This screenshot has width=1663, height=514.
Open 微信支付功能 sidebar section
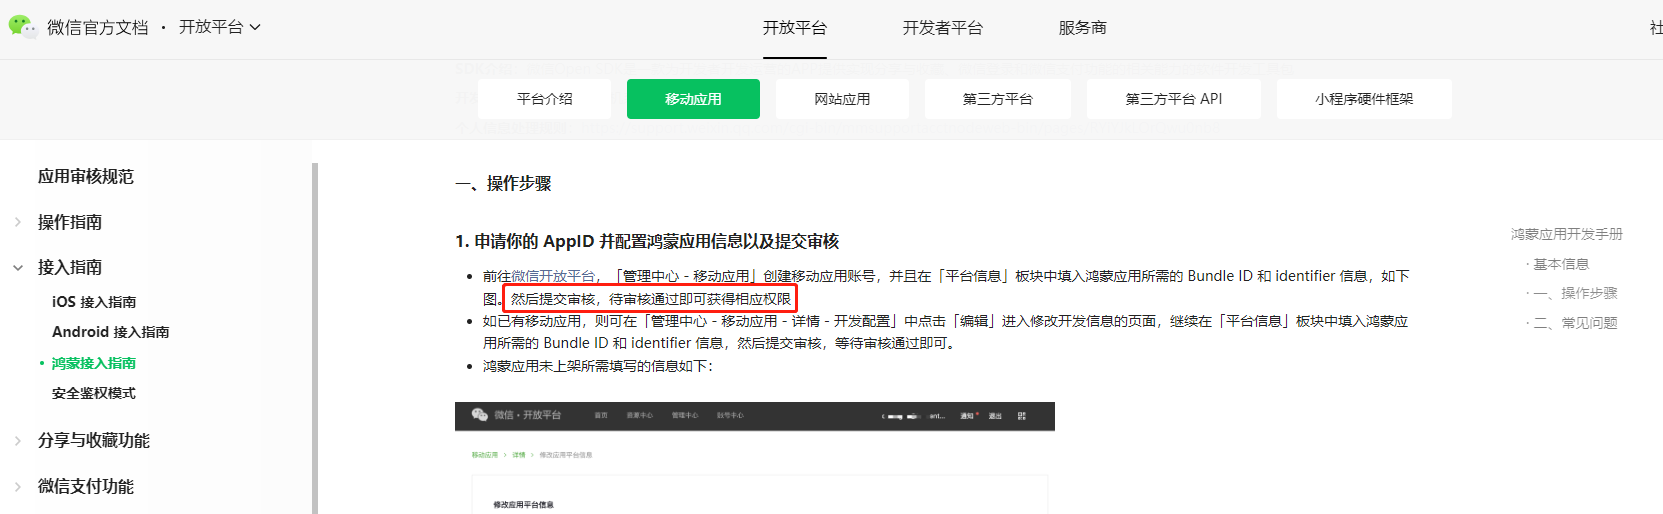(86, 486)
